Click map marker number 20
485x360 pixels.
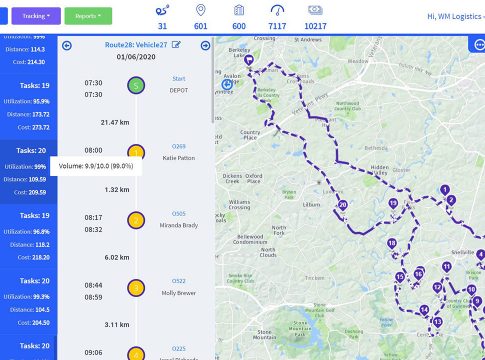coord(343,206)
